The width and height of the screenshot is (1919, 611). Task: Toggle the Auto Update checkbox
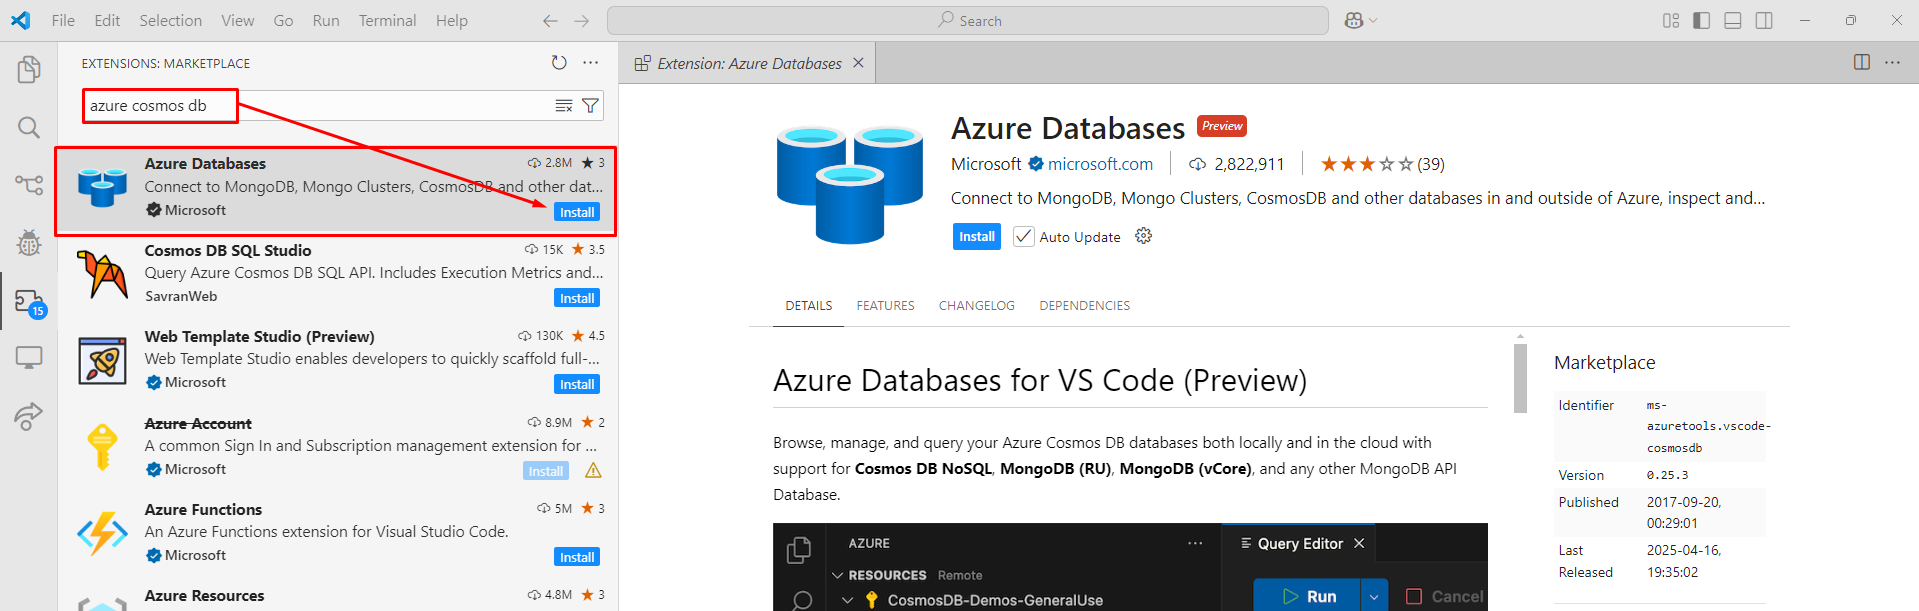(1024, 237)
